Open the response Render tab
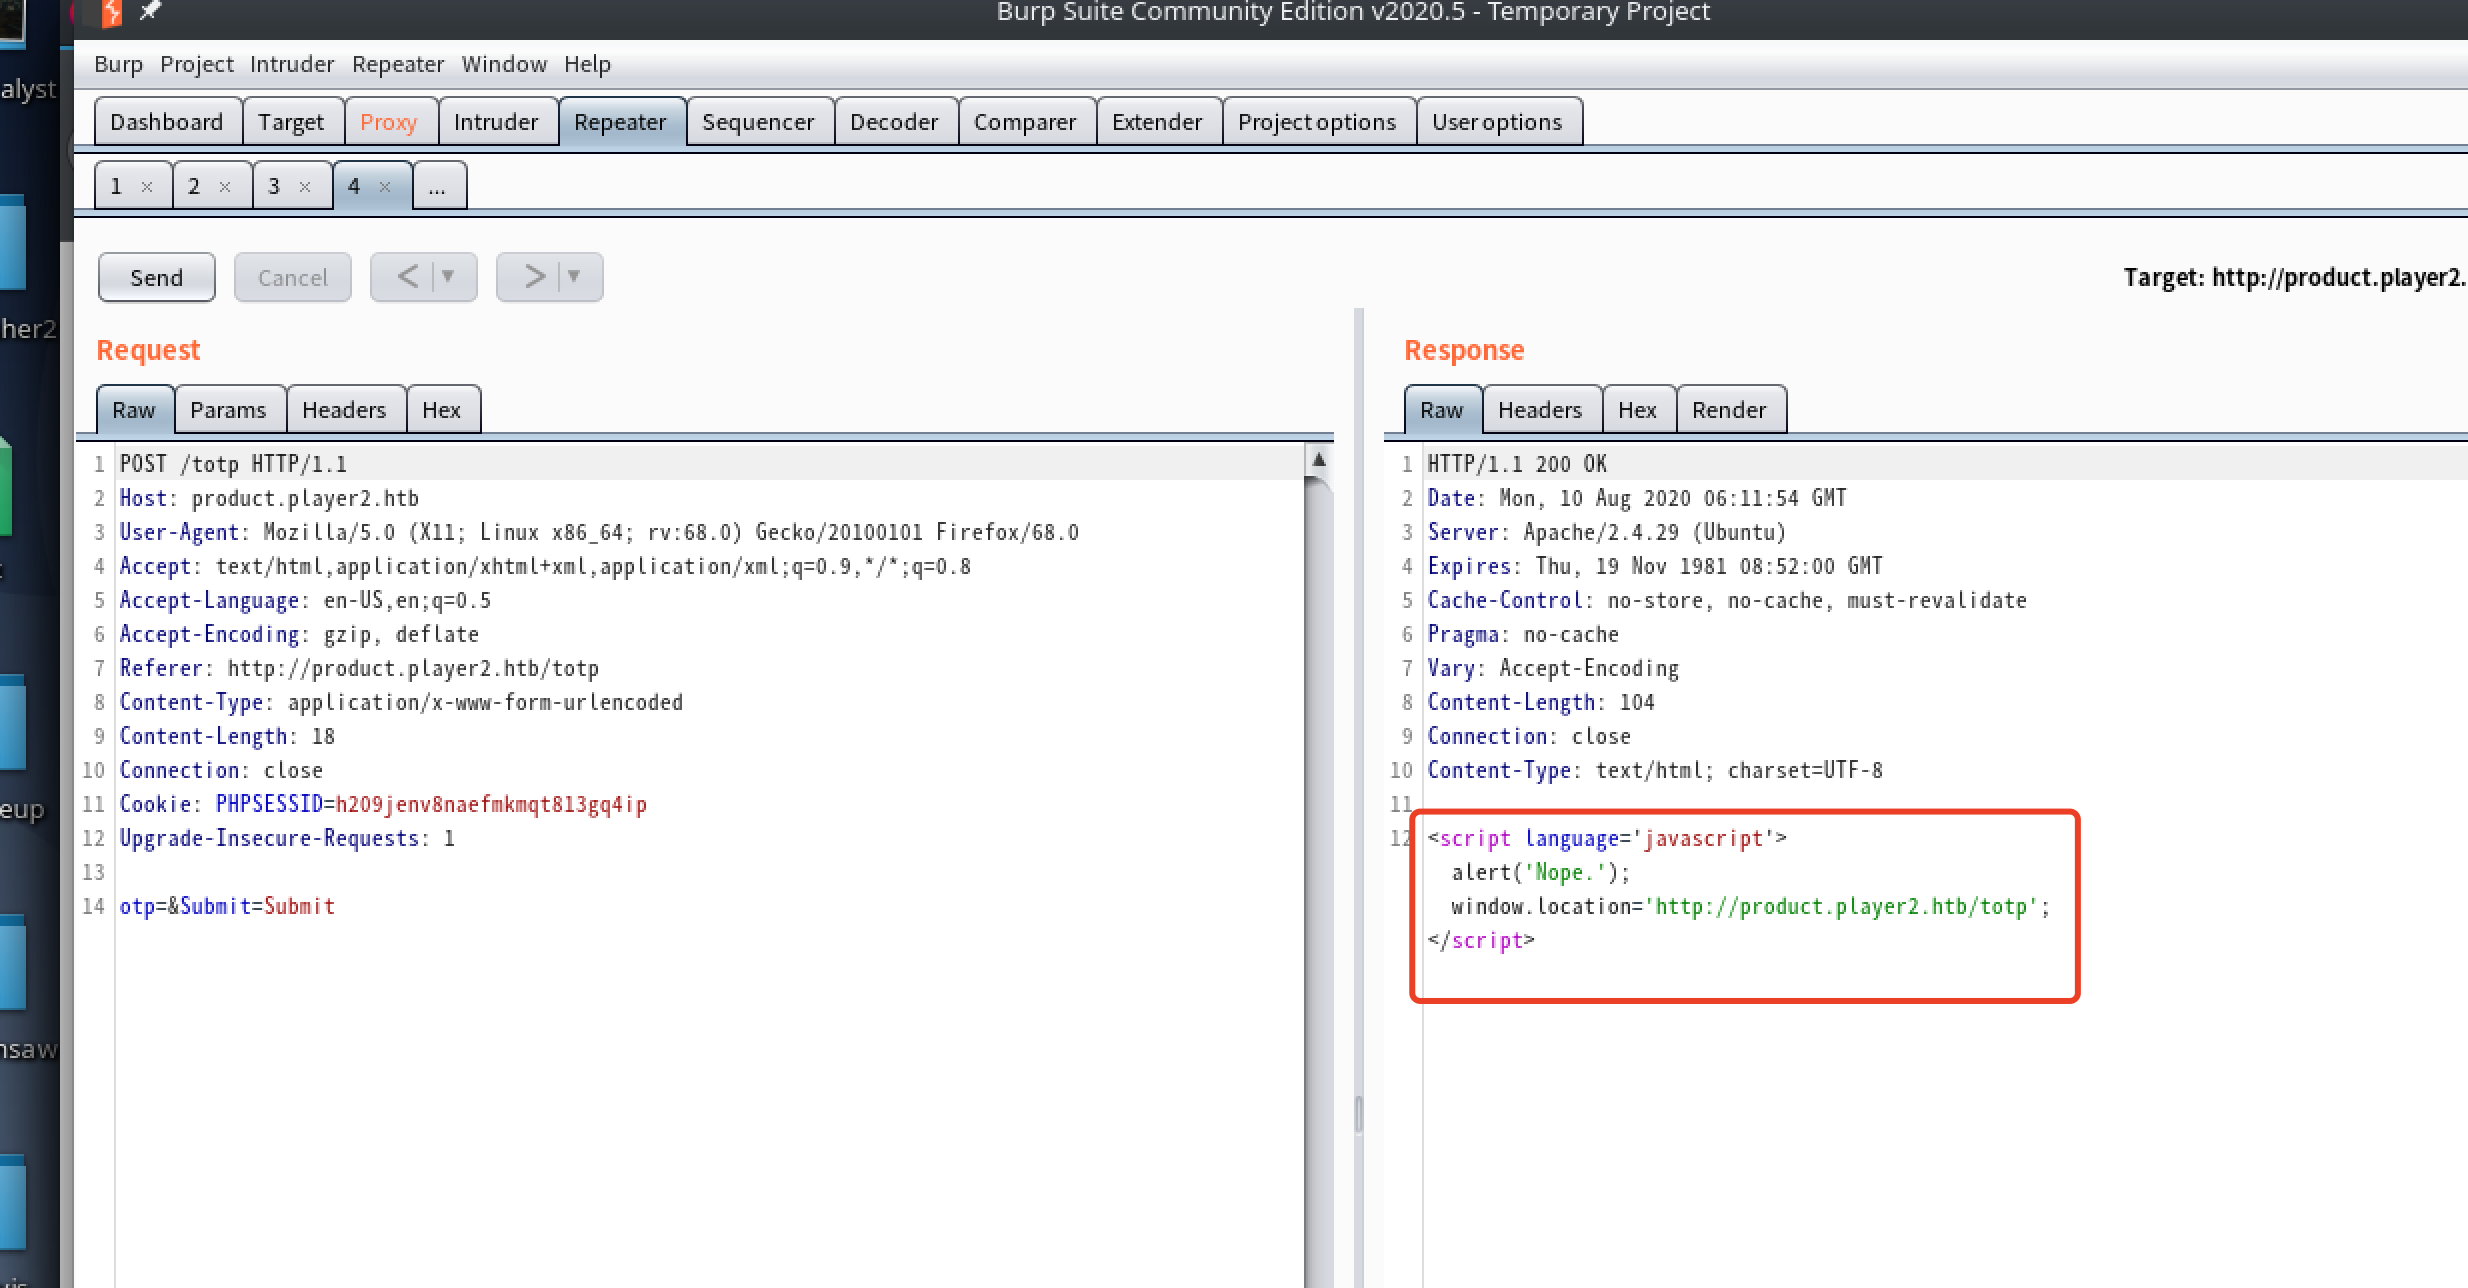Screen dimensions: 2468x1288 pyautogui.click(x=1729, y=410)
